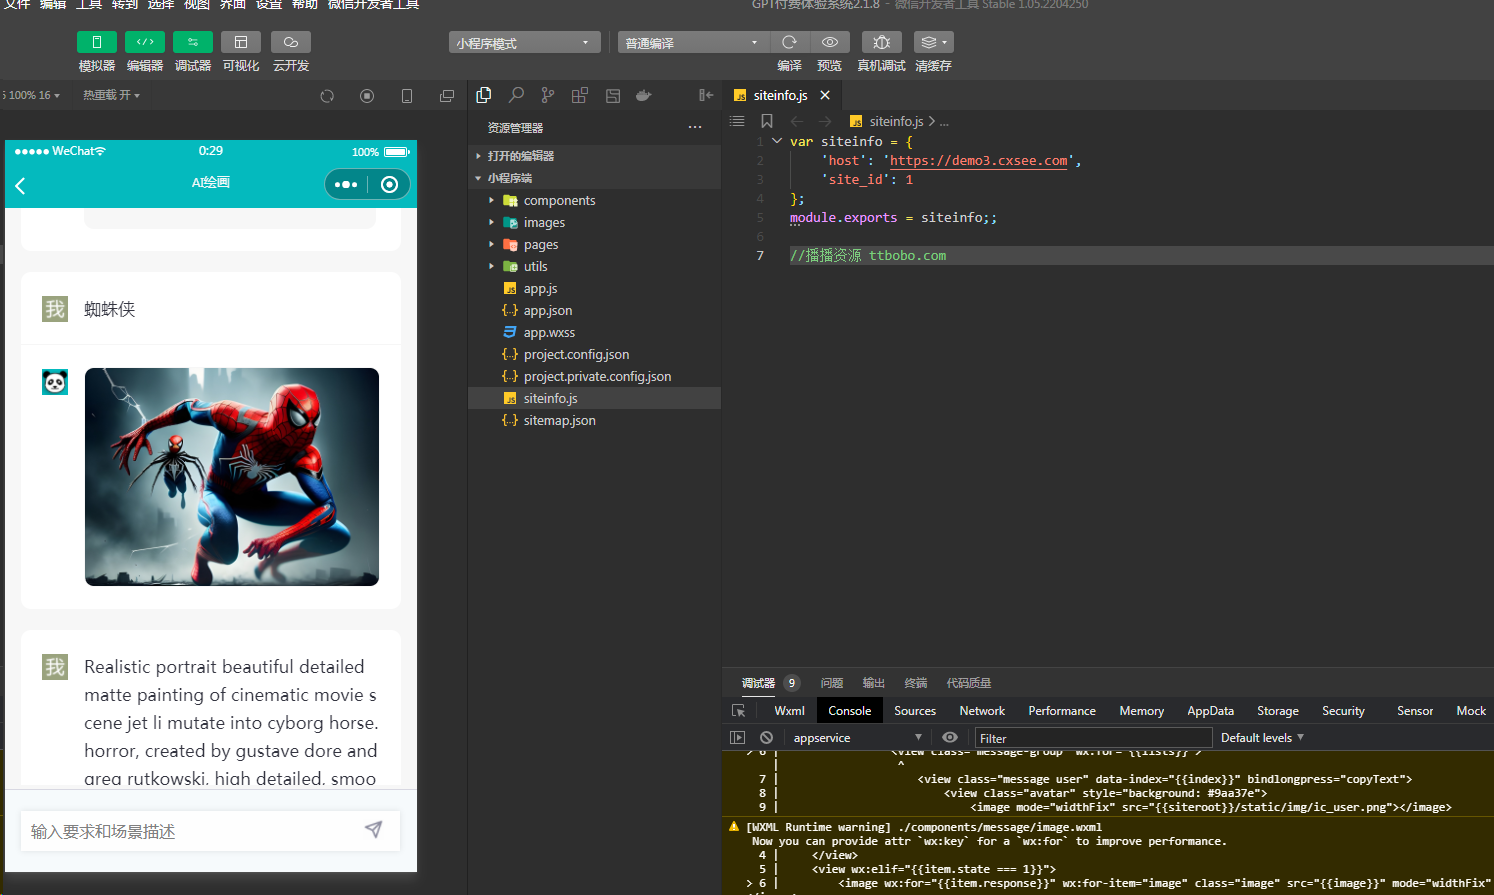Open app.json file

pyautogui.click(x=595, y=310)
